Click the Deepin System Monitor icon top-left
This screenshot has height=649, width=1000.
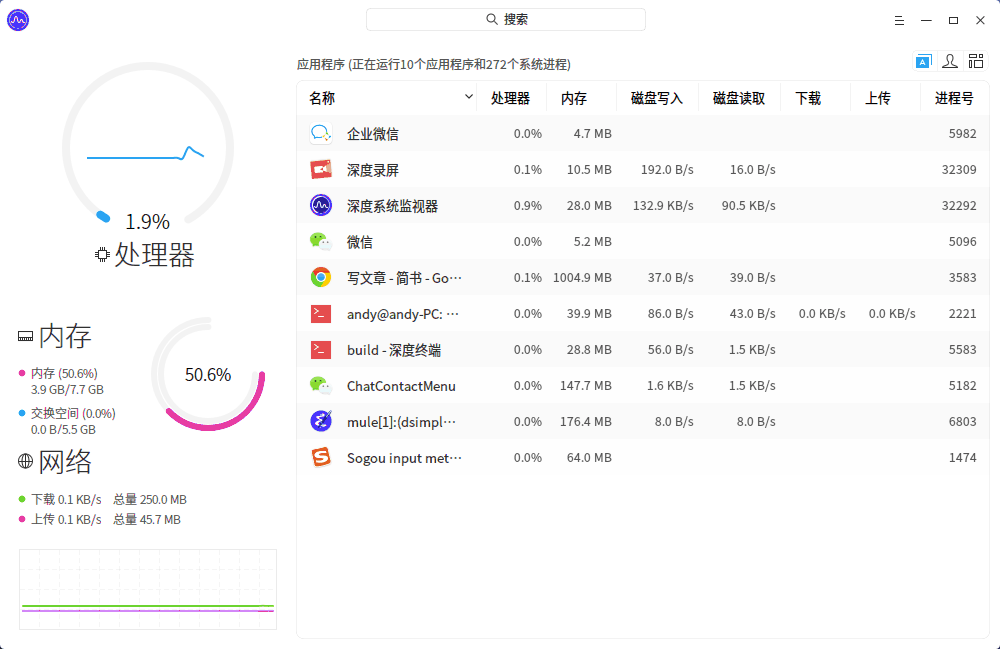(x=18, y=20)
